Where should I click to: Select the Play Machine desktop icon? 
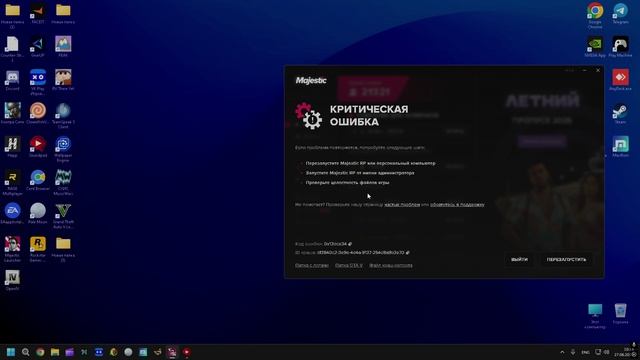(620, 47)
